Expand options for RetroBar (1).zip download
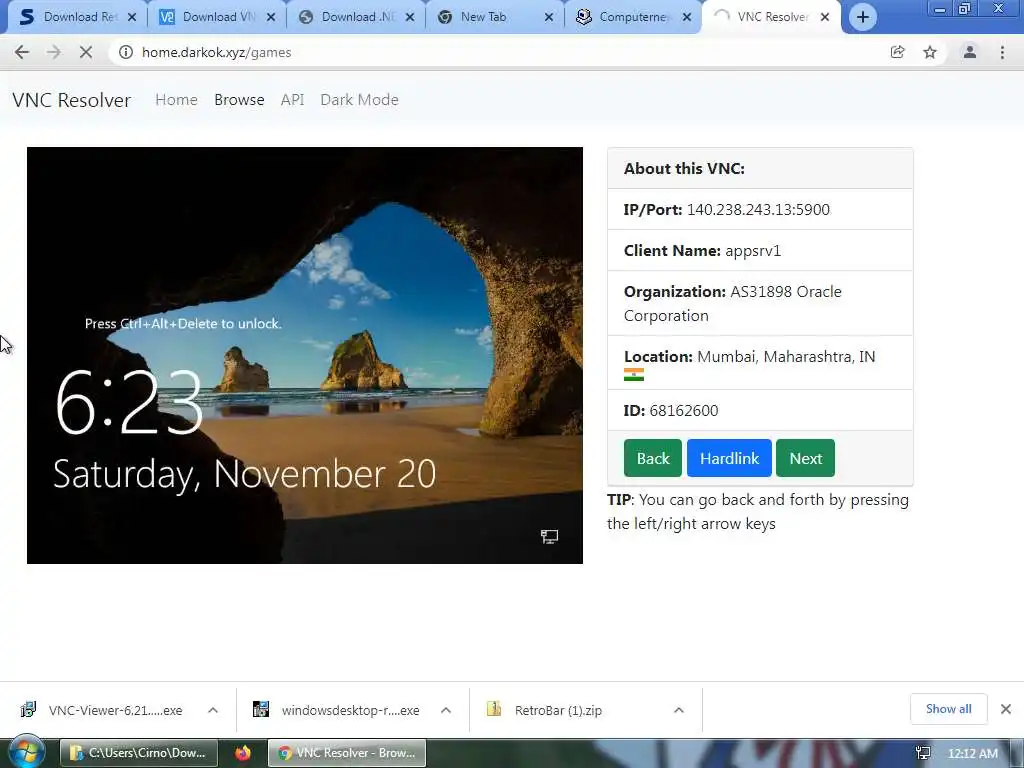Image resolution: width=1024 pixels, height=768 pixels. click(x=679, y=710)
